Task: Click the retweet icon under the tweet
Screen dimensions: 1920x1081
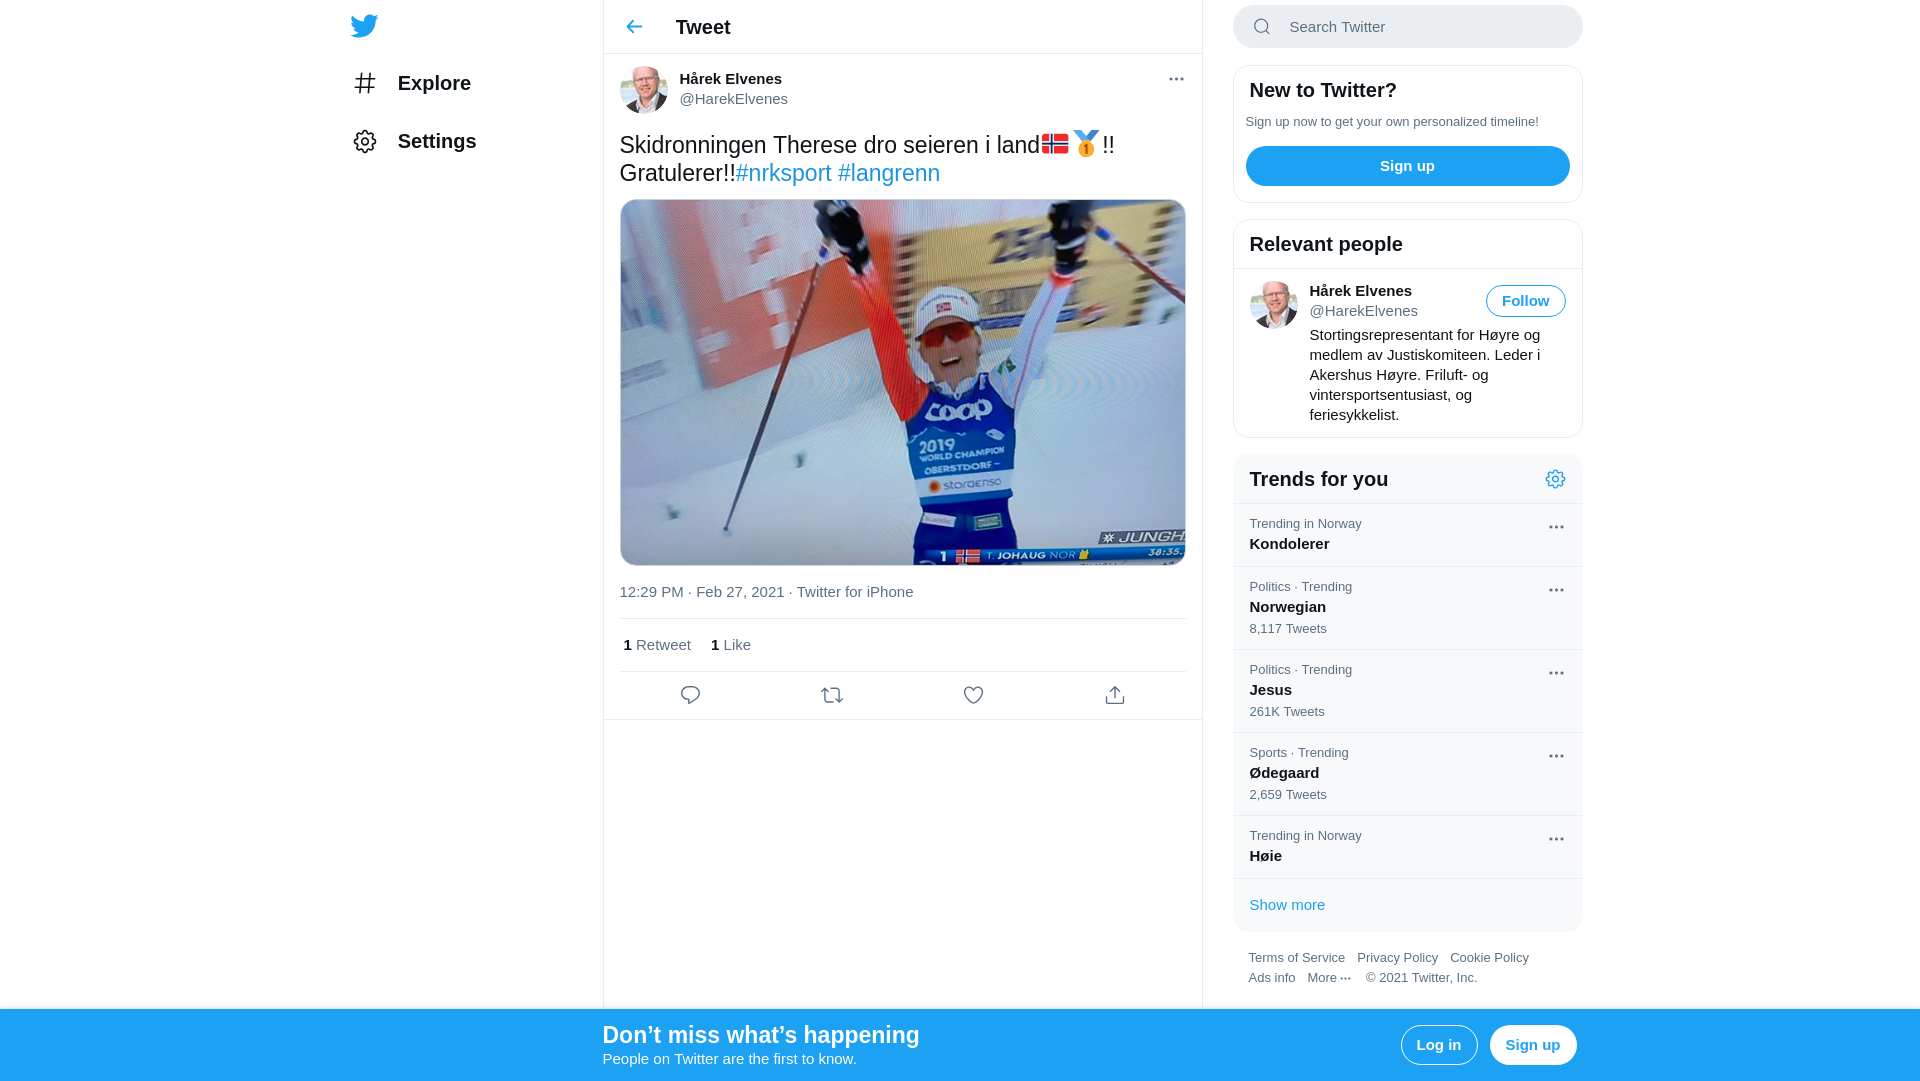Action: (x=832, y=695)
